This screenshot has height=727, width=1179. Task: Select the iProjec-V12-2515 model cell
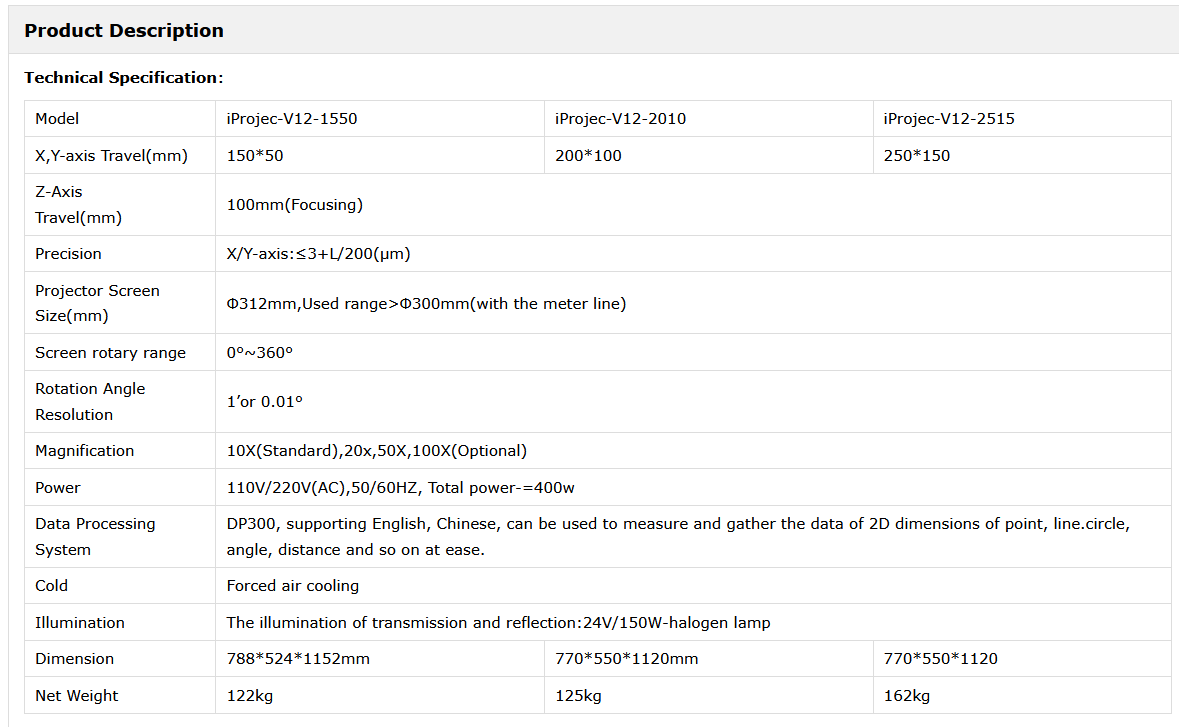[949, 119]
